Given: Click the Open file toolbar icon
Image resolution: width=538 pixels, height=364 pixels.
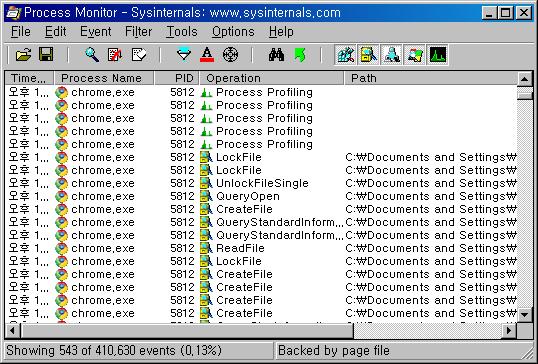Looking at the screenshot, I should coord(23,55).
